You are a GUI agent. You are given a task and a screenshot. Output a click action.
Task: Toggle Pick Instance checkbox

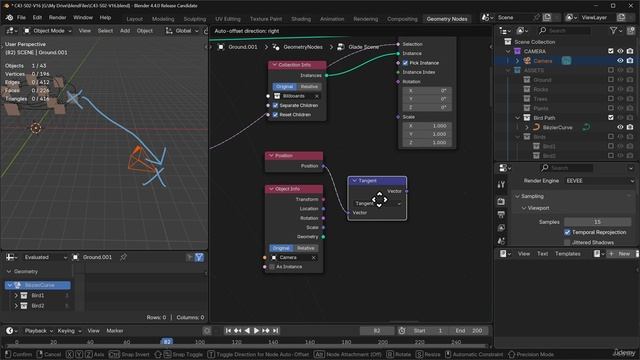click(405, 63)
